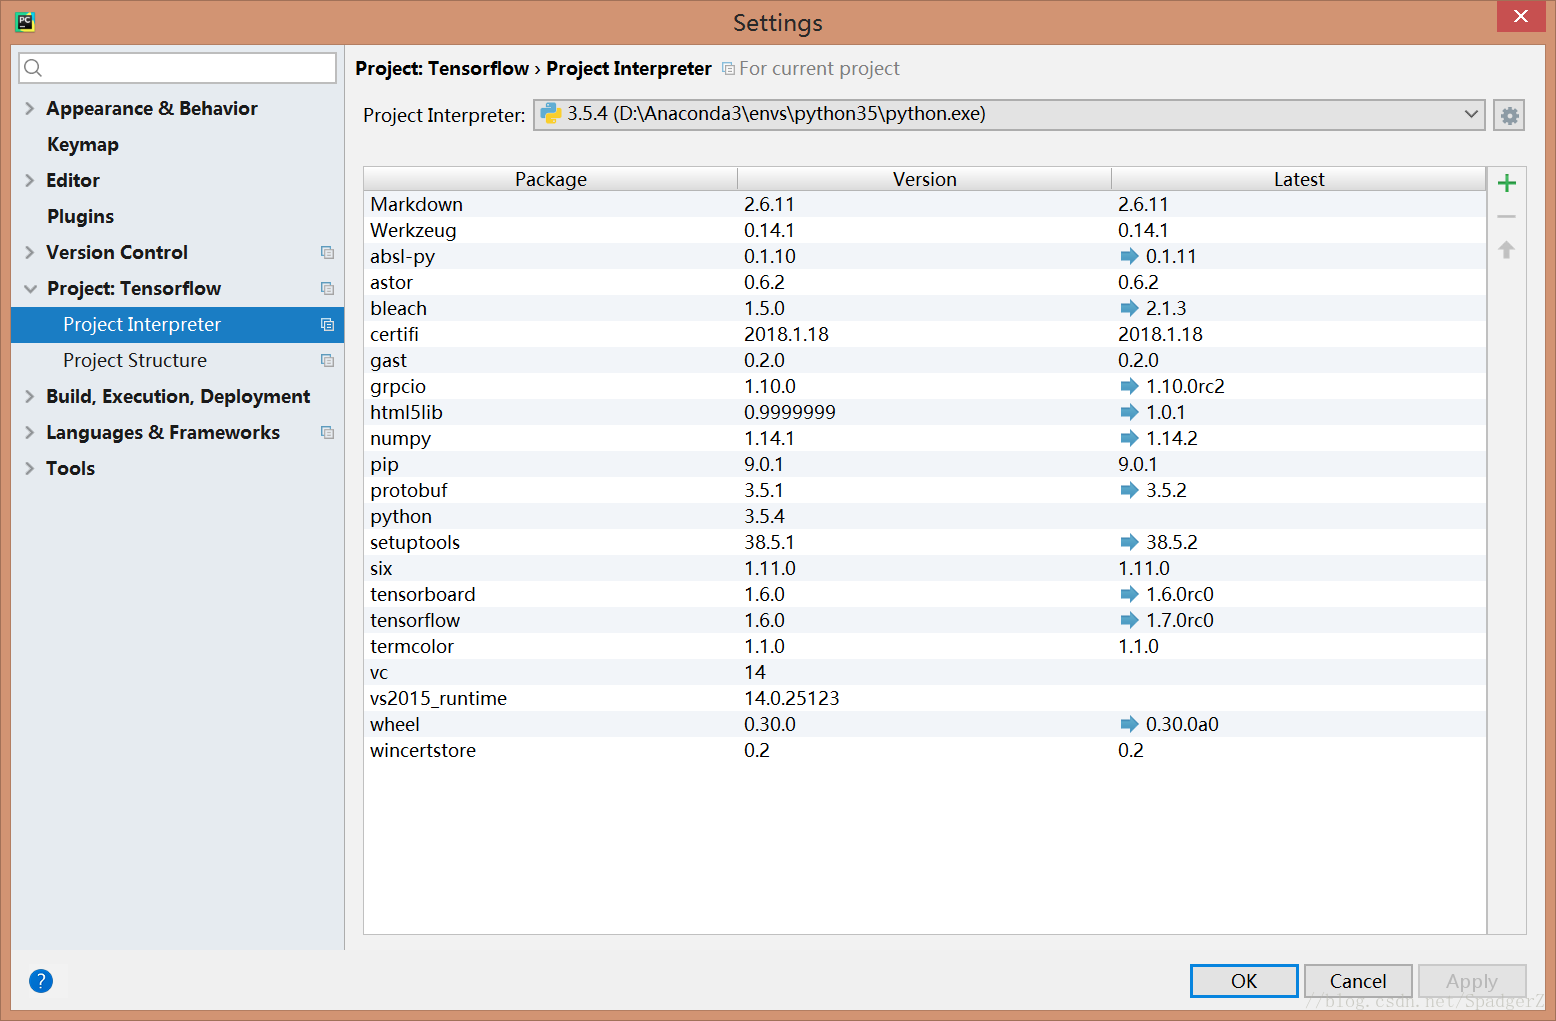Click the OK button
This screenshot has height=1021, width=1556.
tap(1243, 980)
